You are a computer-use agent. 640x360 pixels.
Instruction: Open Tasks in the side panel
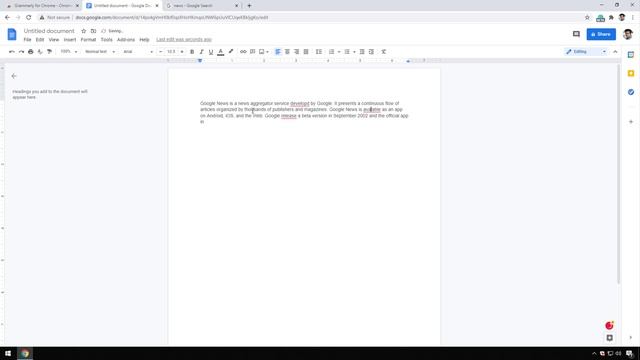pos(631,92)
